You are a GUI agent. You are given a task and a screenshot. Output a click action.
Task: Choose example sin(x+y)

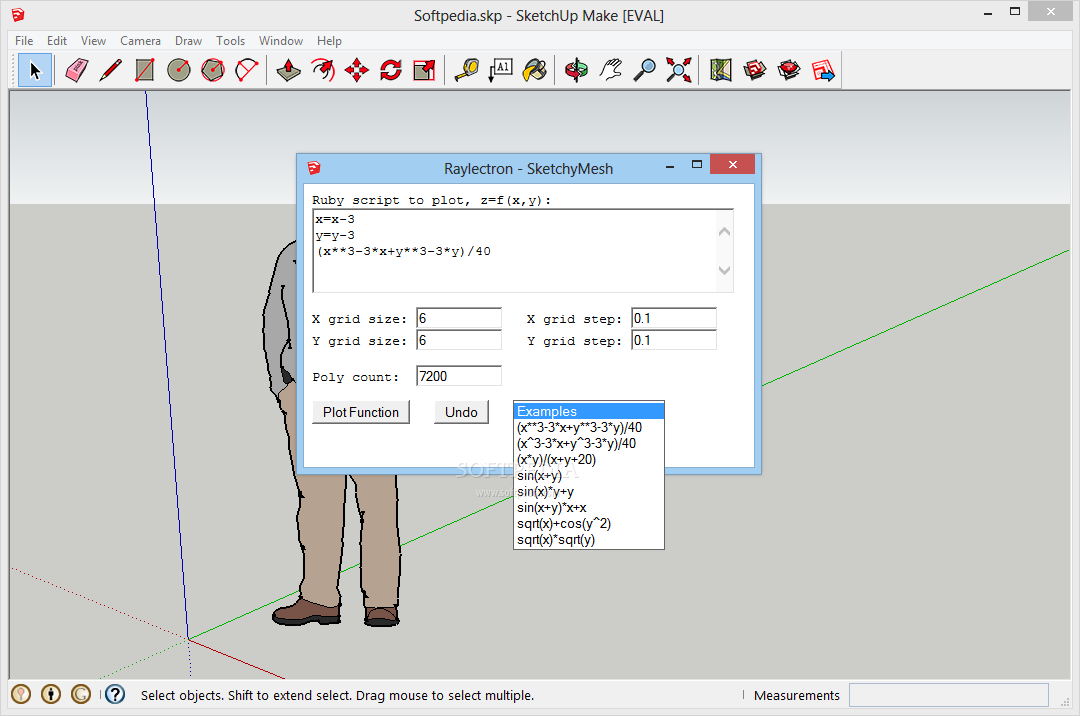coord(589,475)
